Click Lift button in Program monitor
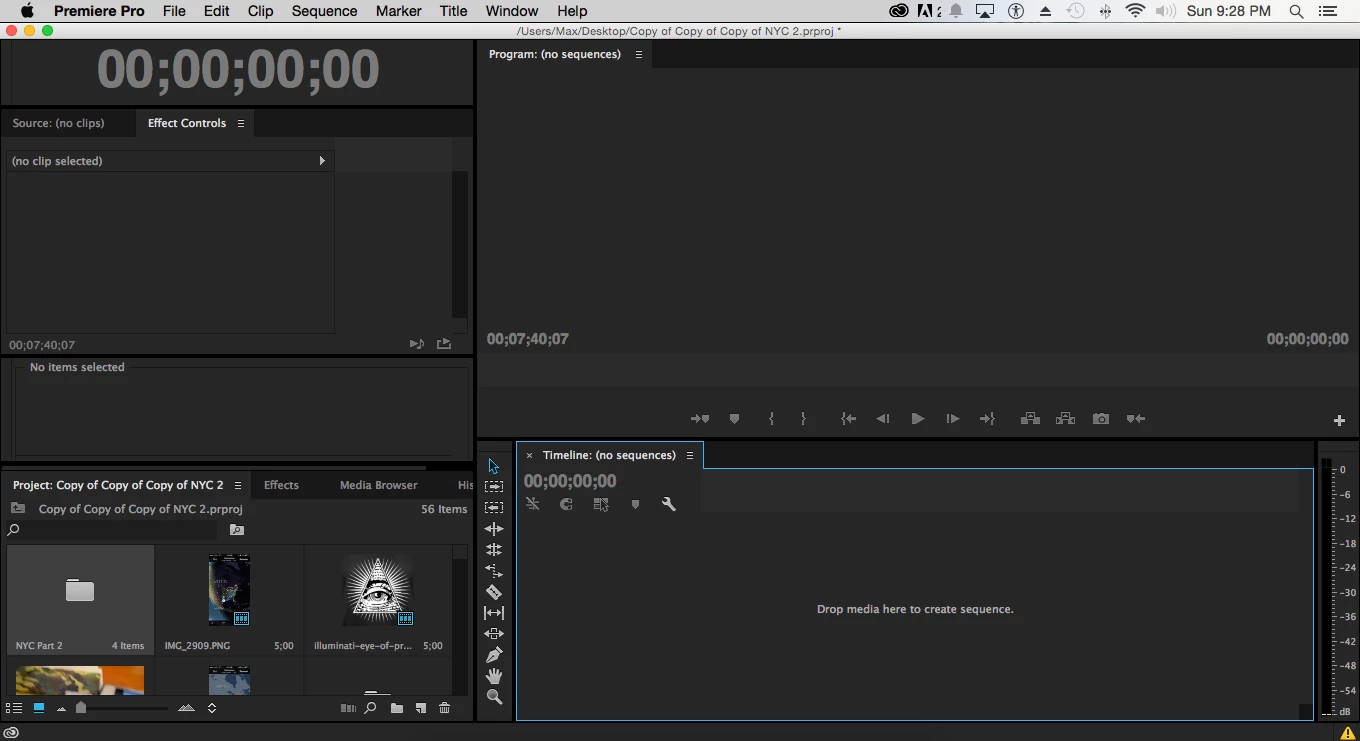The image size is (1360, 741). [x=1030, y=419]
